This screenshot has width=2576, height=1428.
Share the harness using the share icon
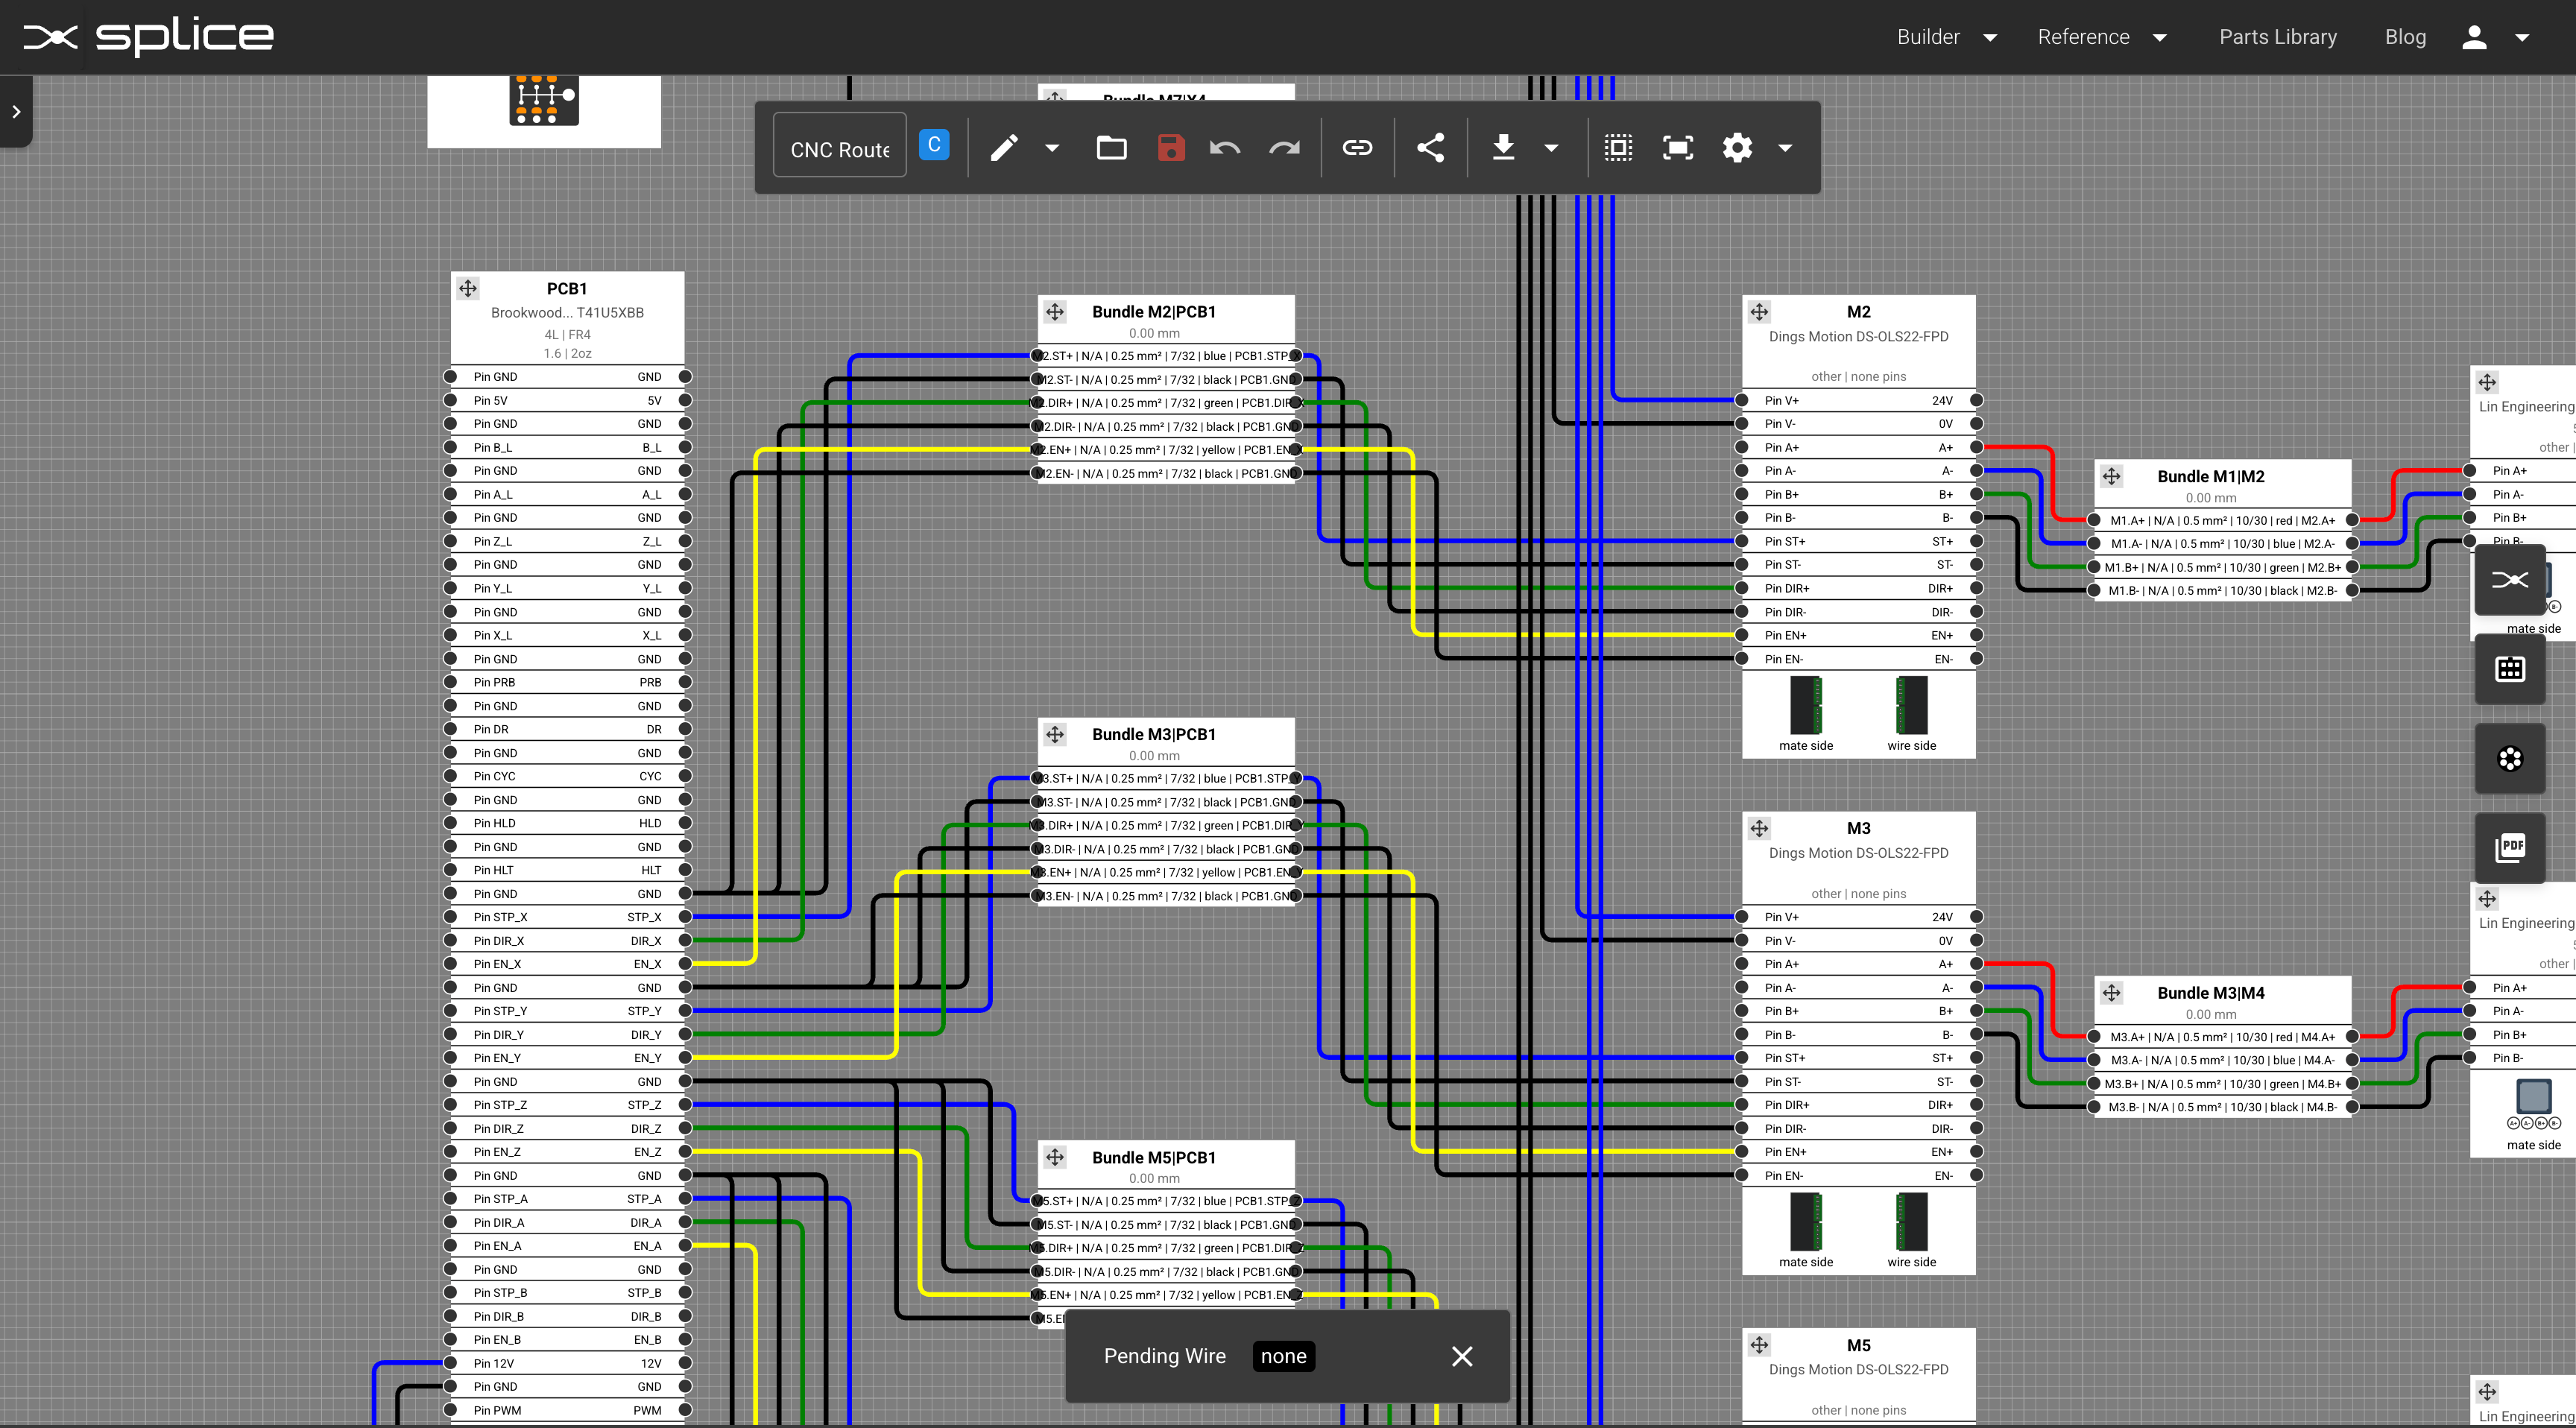coord(1430,147)
